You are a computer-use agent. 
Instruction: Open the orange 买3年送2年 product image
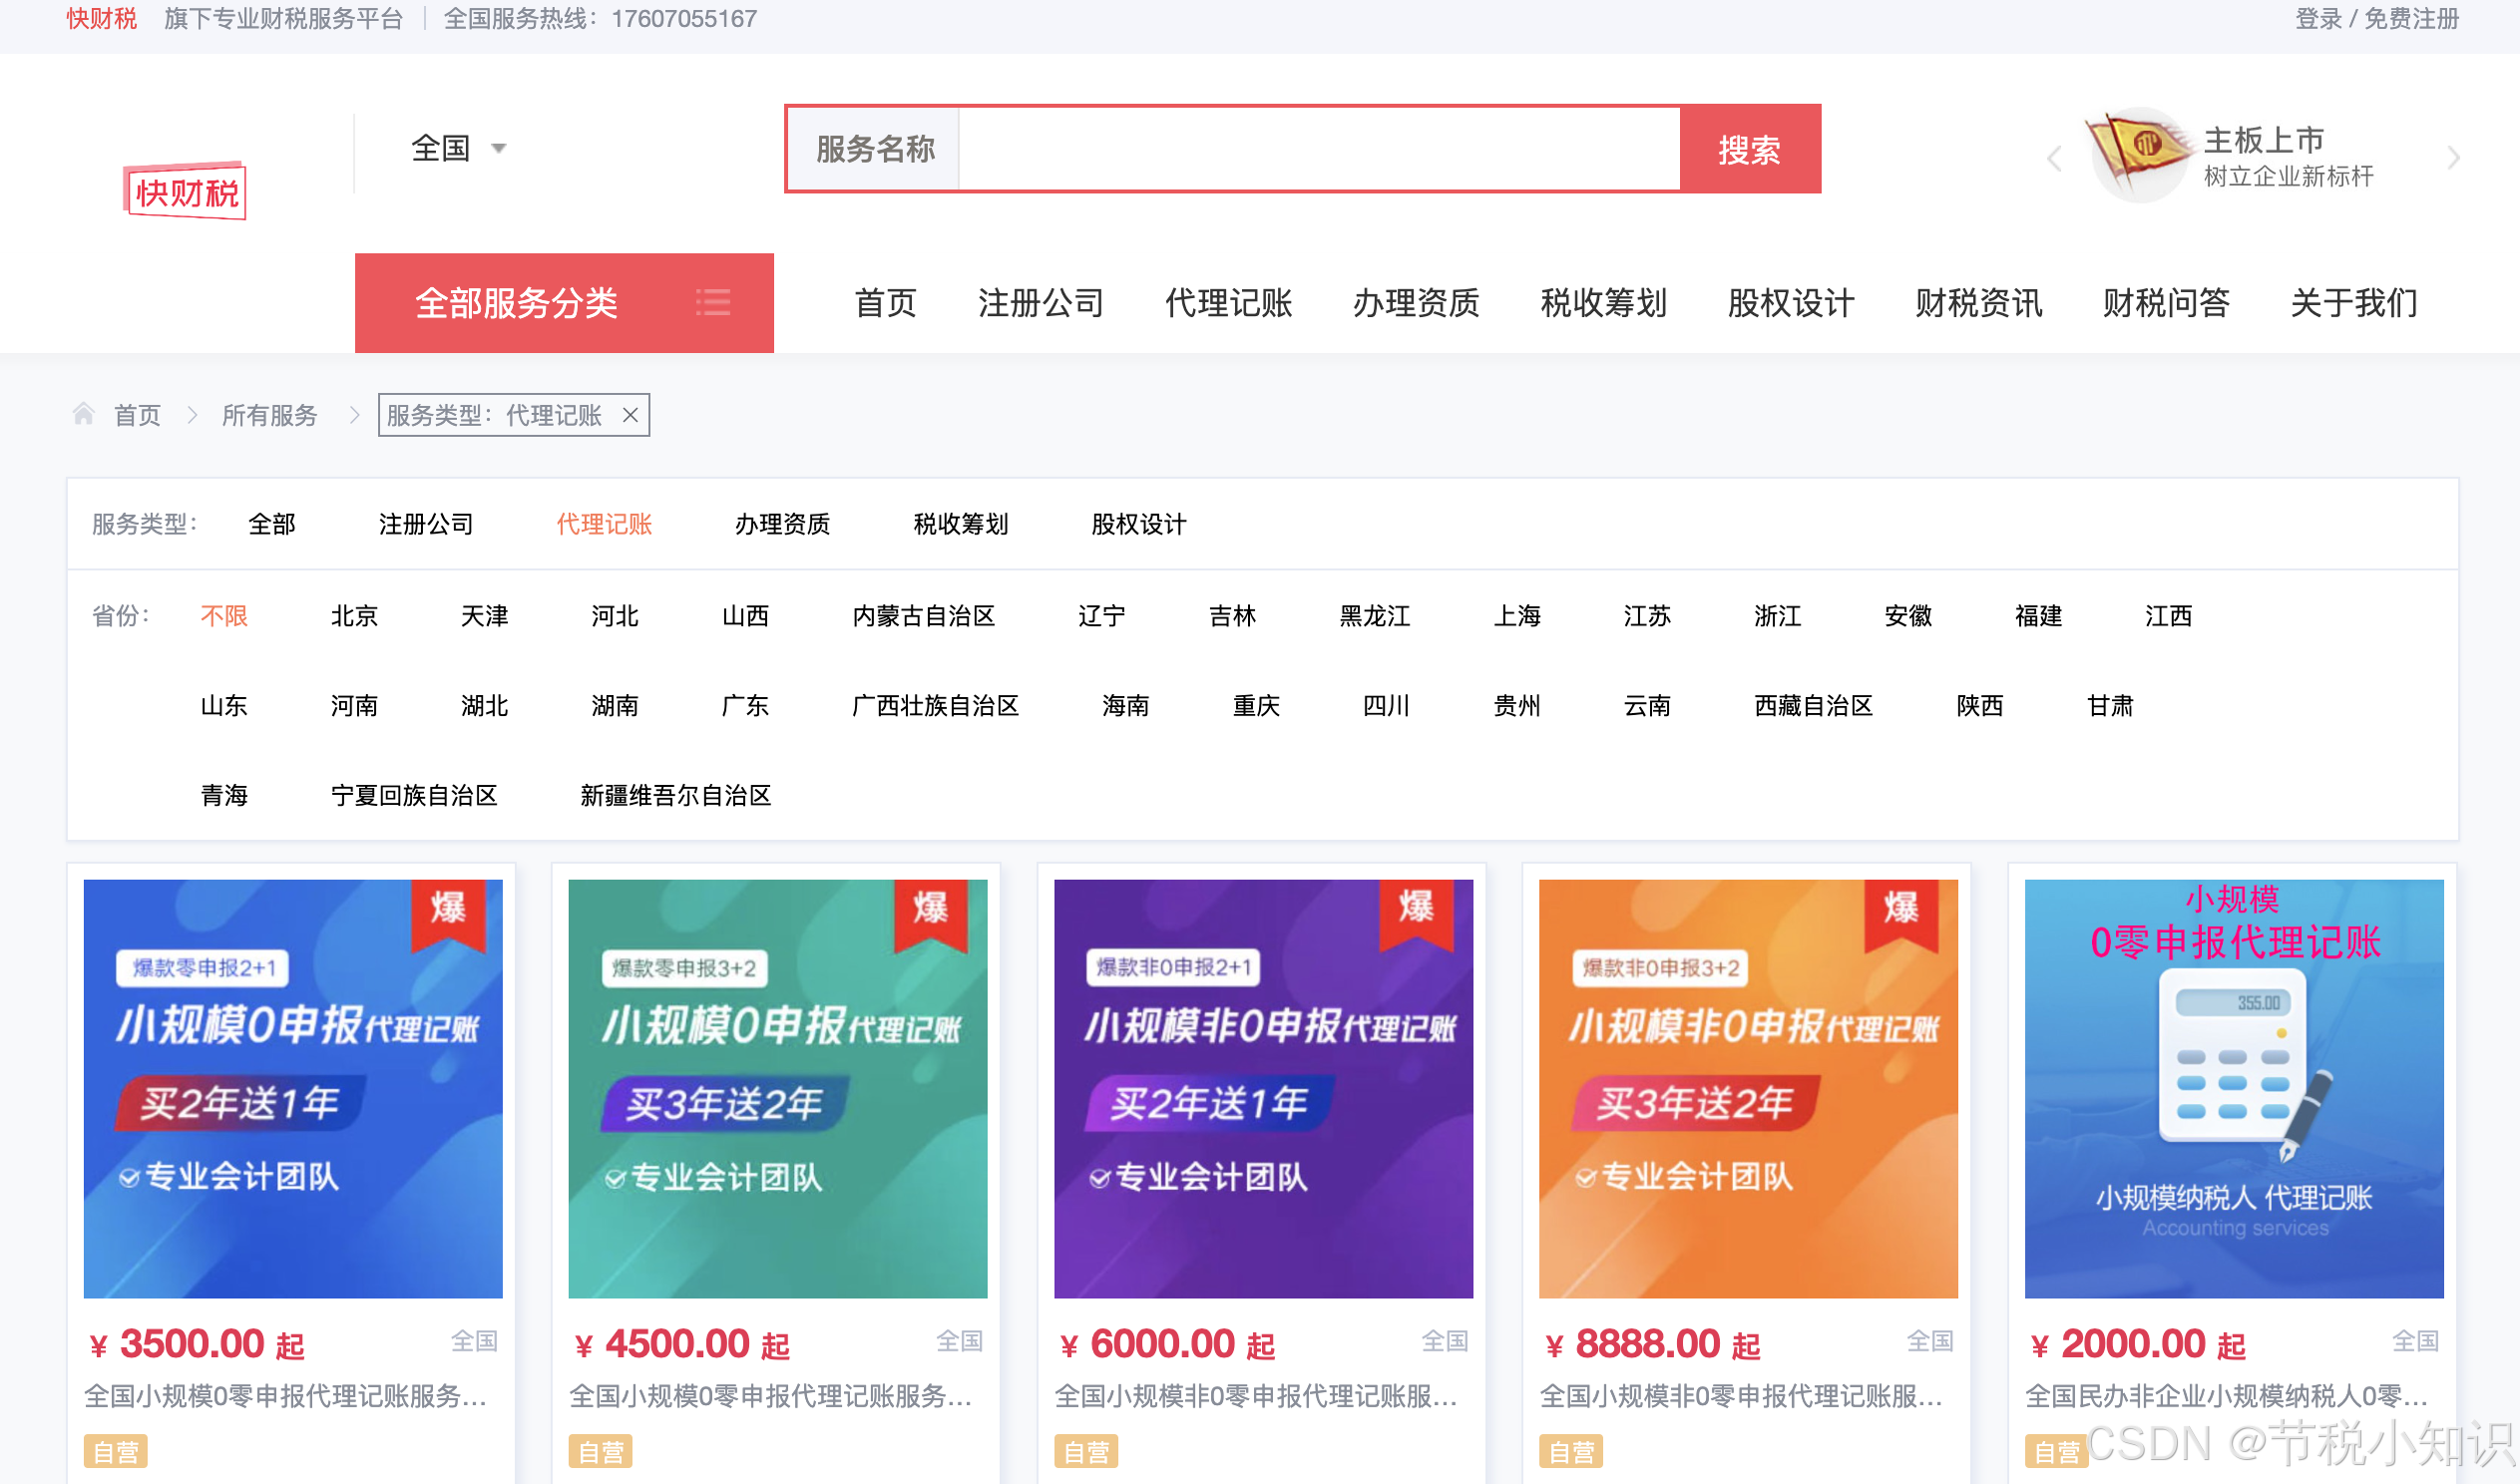tap(1747, 1088)
